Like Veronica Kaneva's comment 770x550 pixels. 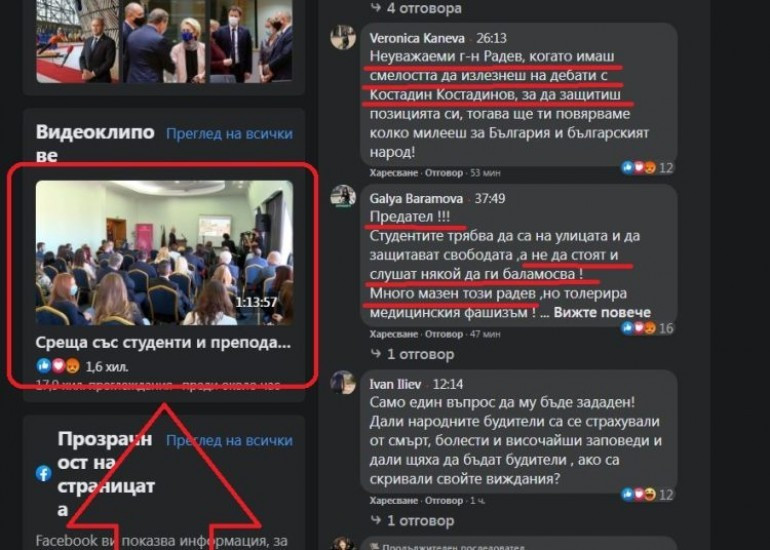click(394, 173)
